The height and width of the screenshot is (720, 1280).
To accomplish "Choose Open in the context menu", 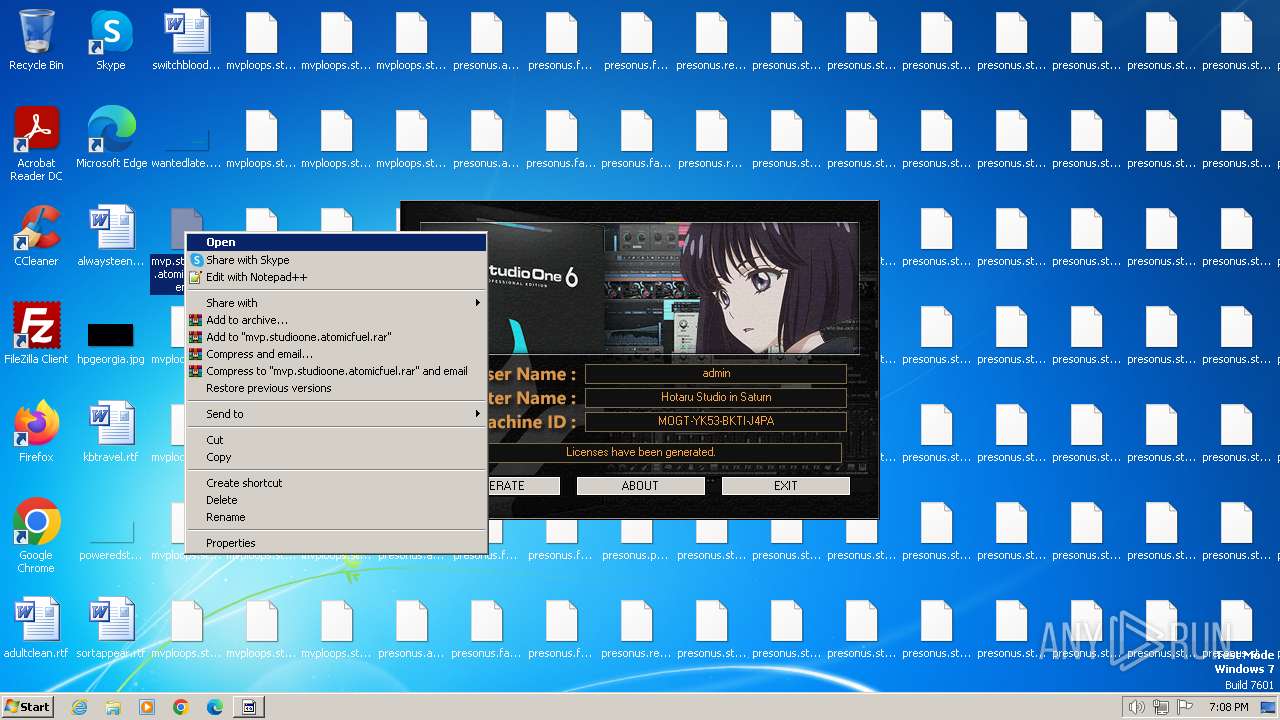I will tap(337, 242).
